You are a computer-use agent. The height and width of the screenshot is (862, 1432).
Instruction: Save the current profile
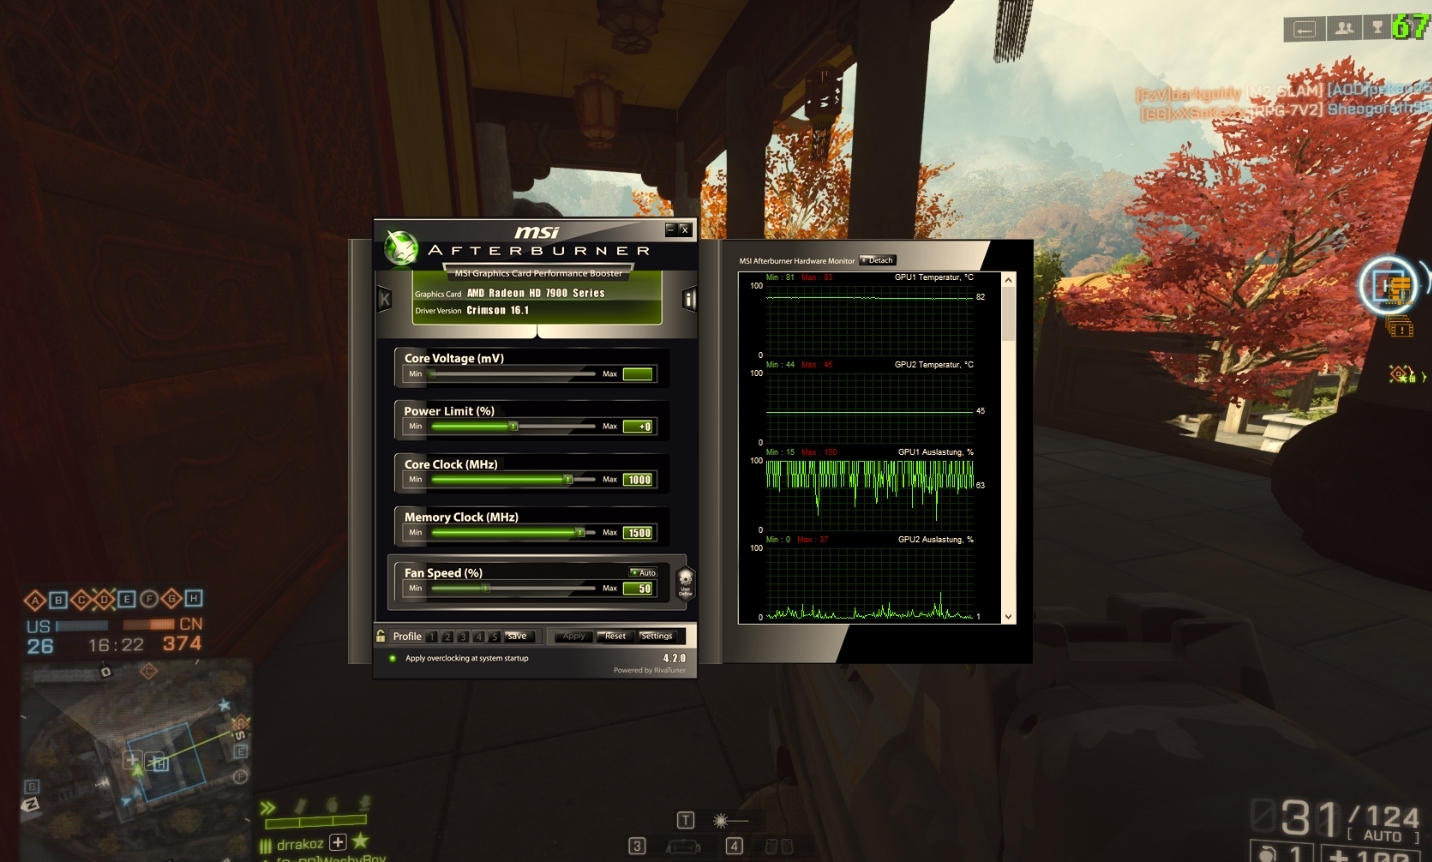(519, 636)
